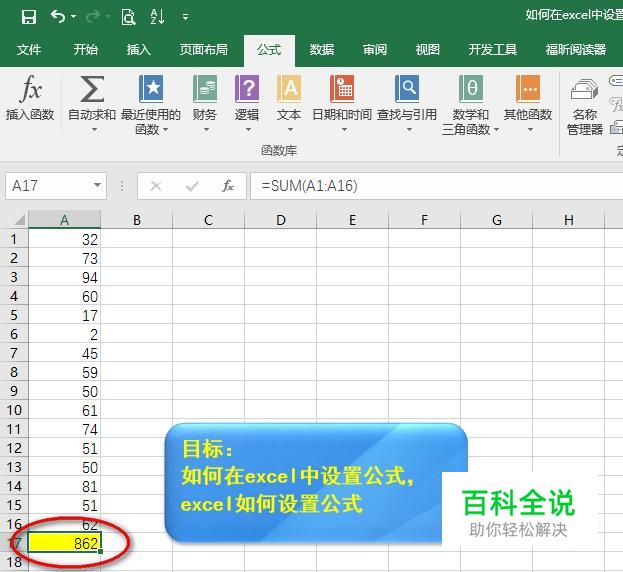Viewport: 623px width, 572px height.
Task: Go to the 数据 tab
Action: [322, 50]
